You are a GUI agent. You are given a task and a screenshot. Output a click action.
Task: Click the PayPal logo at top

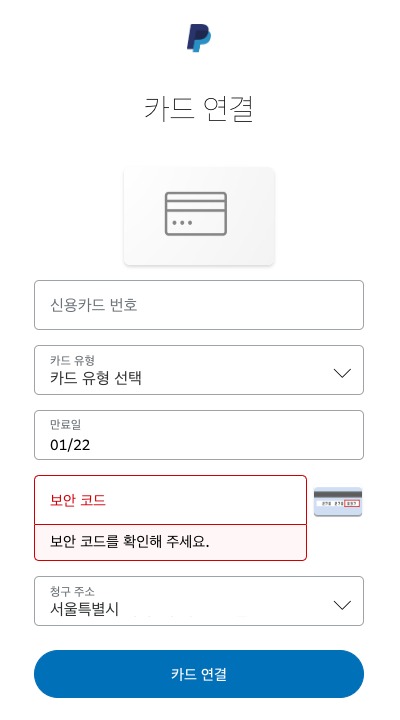coord(199,38)
